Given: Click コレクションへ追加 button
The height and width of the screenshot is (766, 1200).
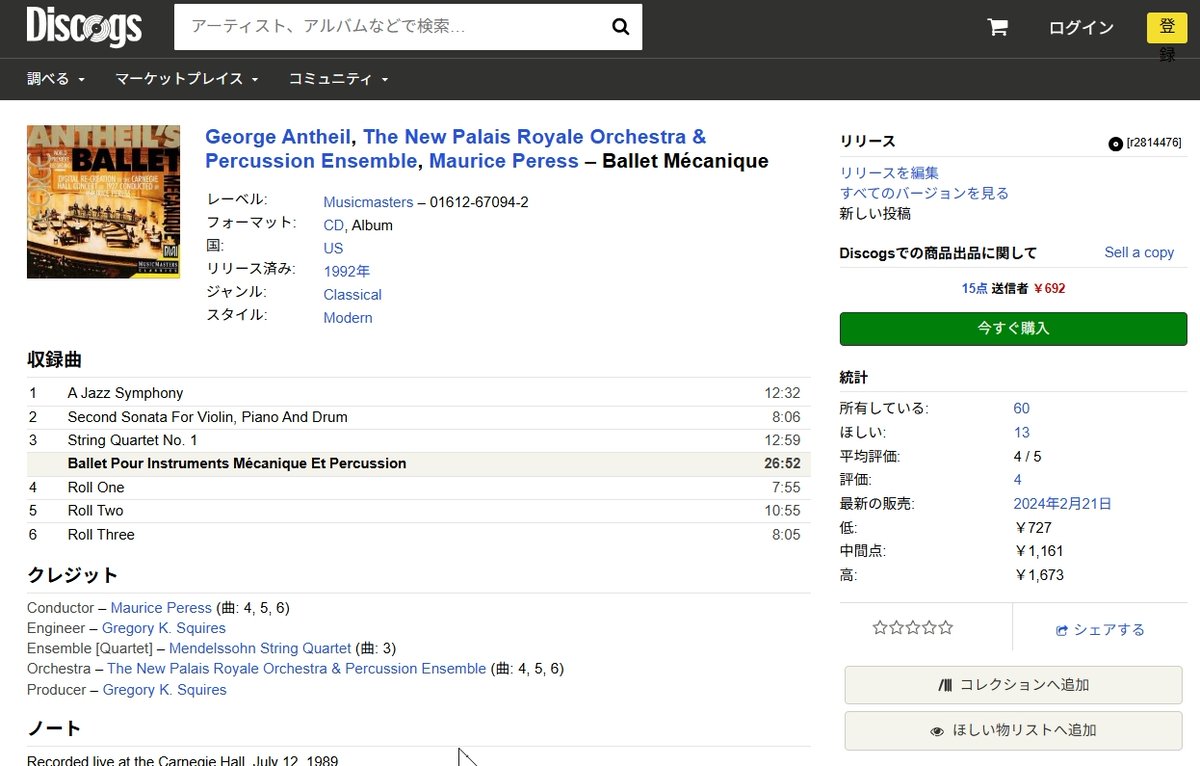Looking at the screenshot, I should point(1013,685).
